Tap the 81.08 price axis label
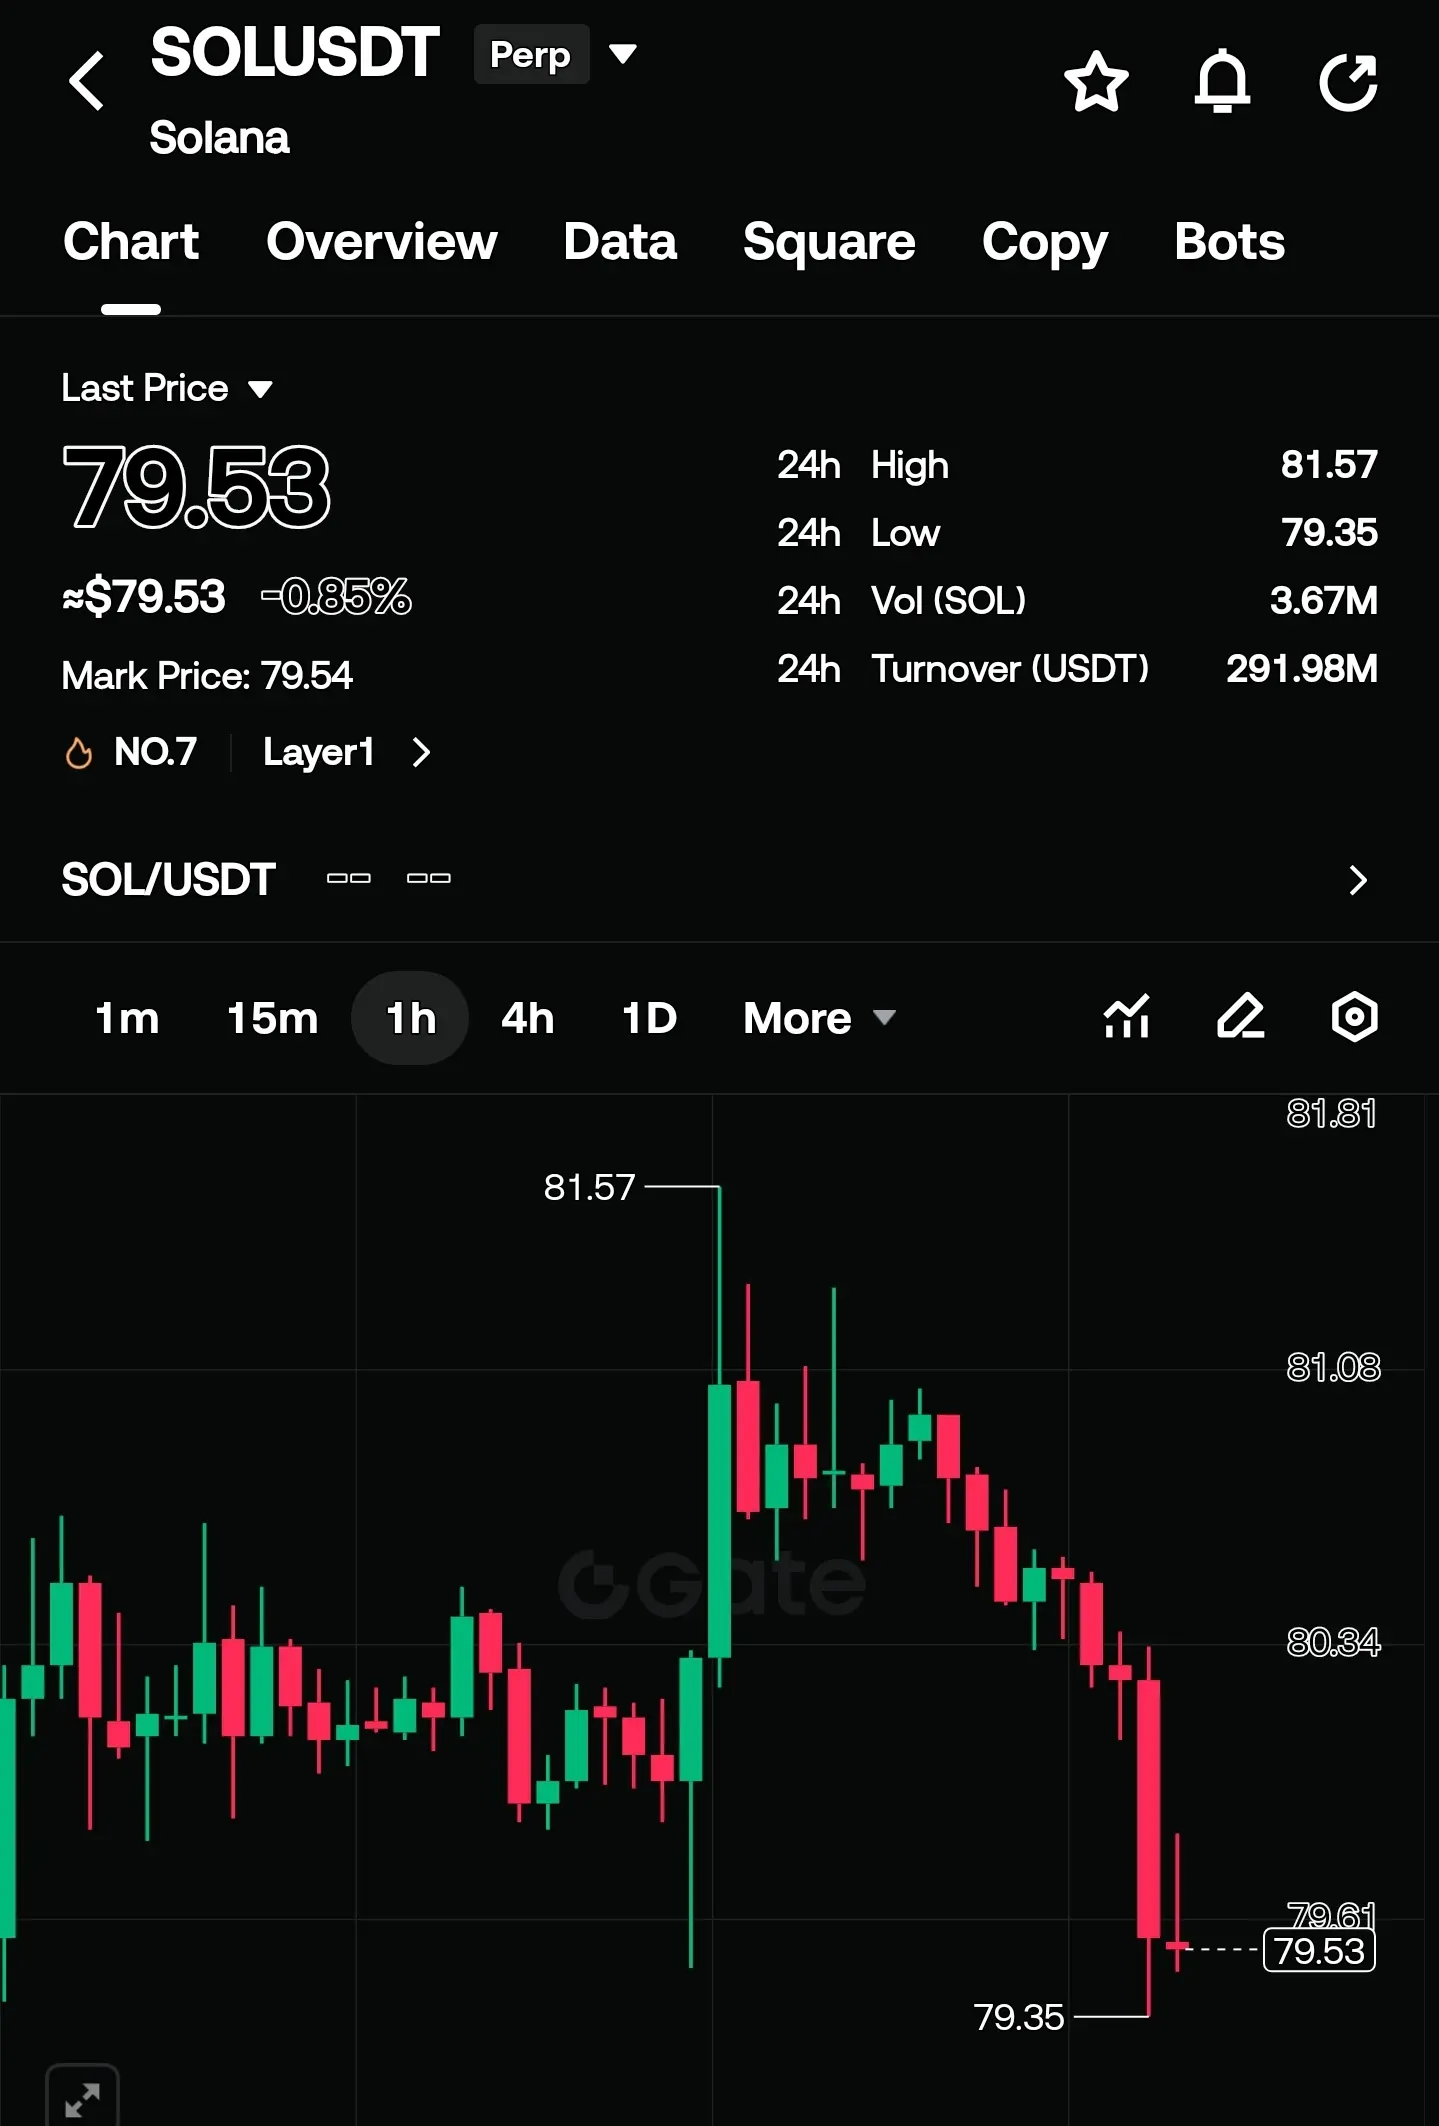The image size is (1439, 2126). tap(1333, 1367)
